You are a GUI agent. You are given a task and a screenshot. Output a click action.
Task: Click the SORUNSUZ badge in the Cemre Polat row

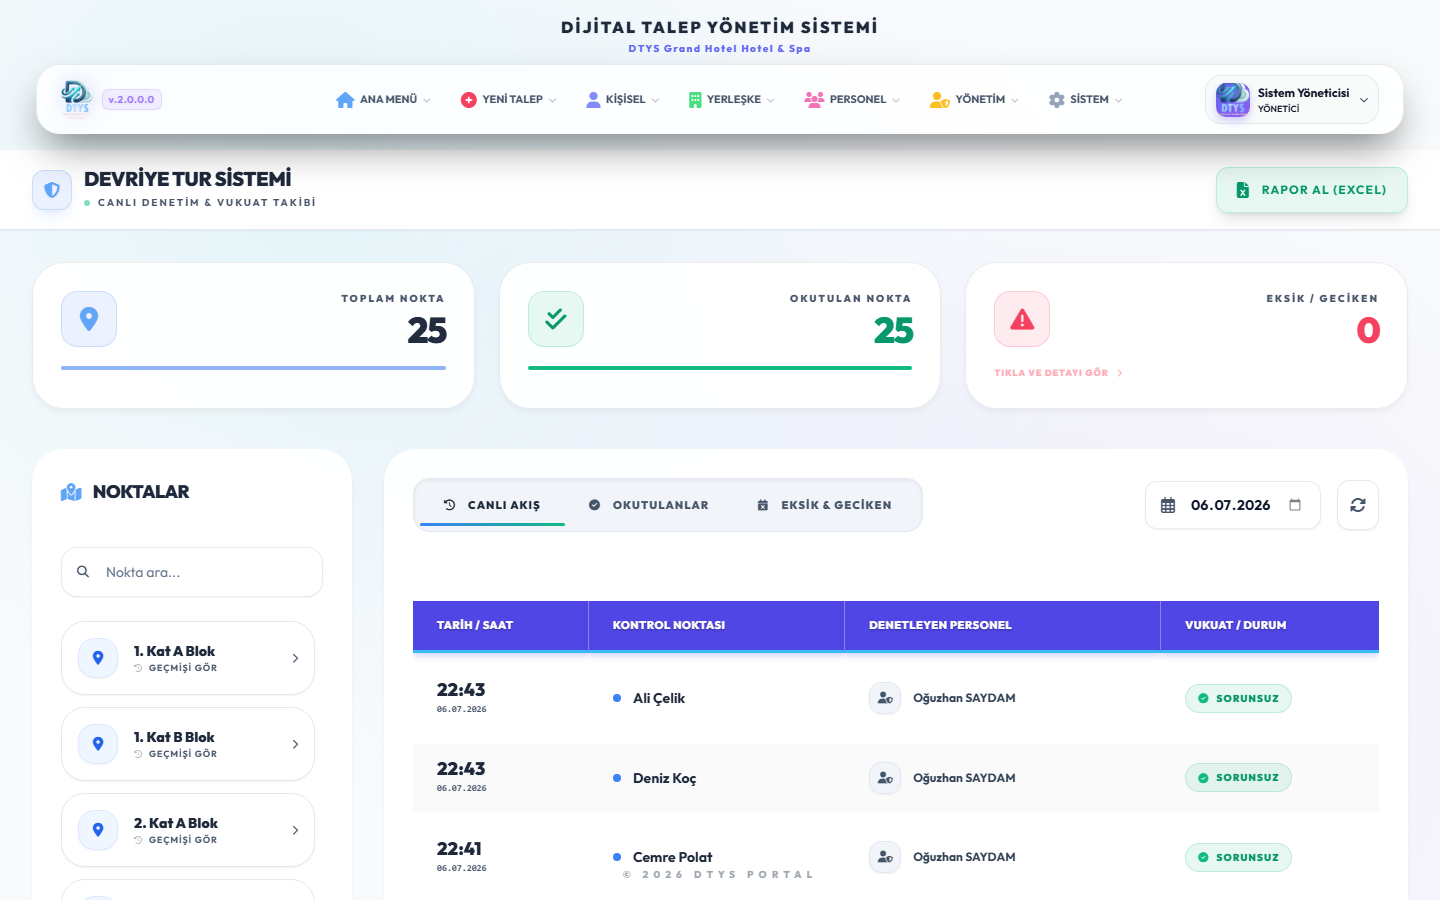(x=1238, y=857)
